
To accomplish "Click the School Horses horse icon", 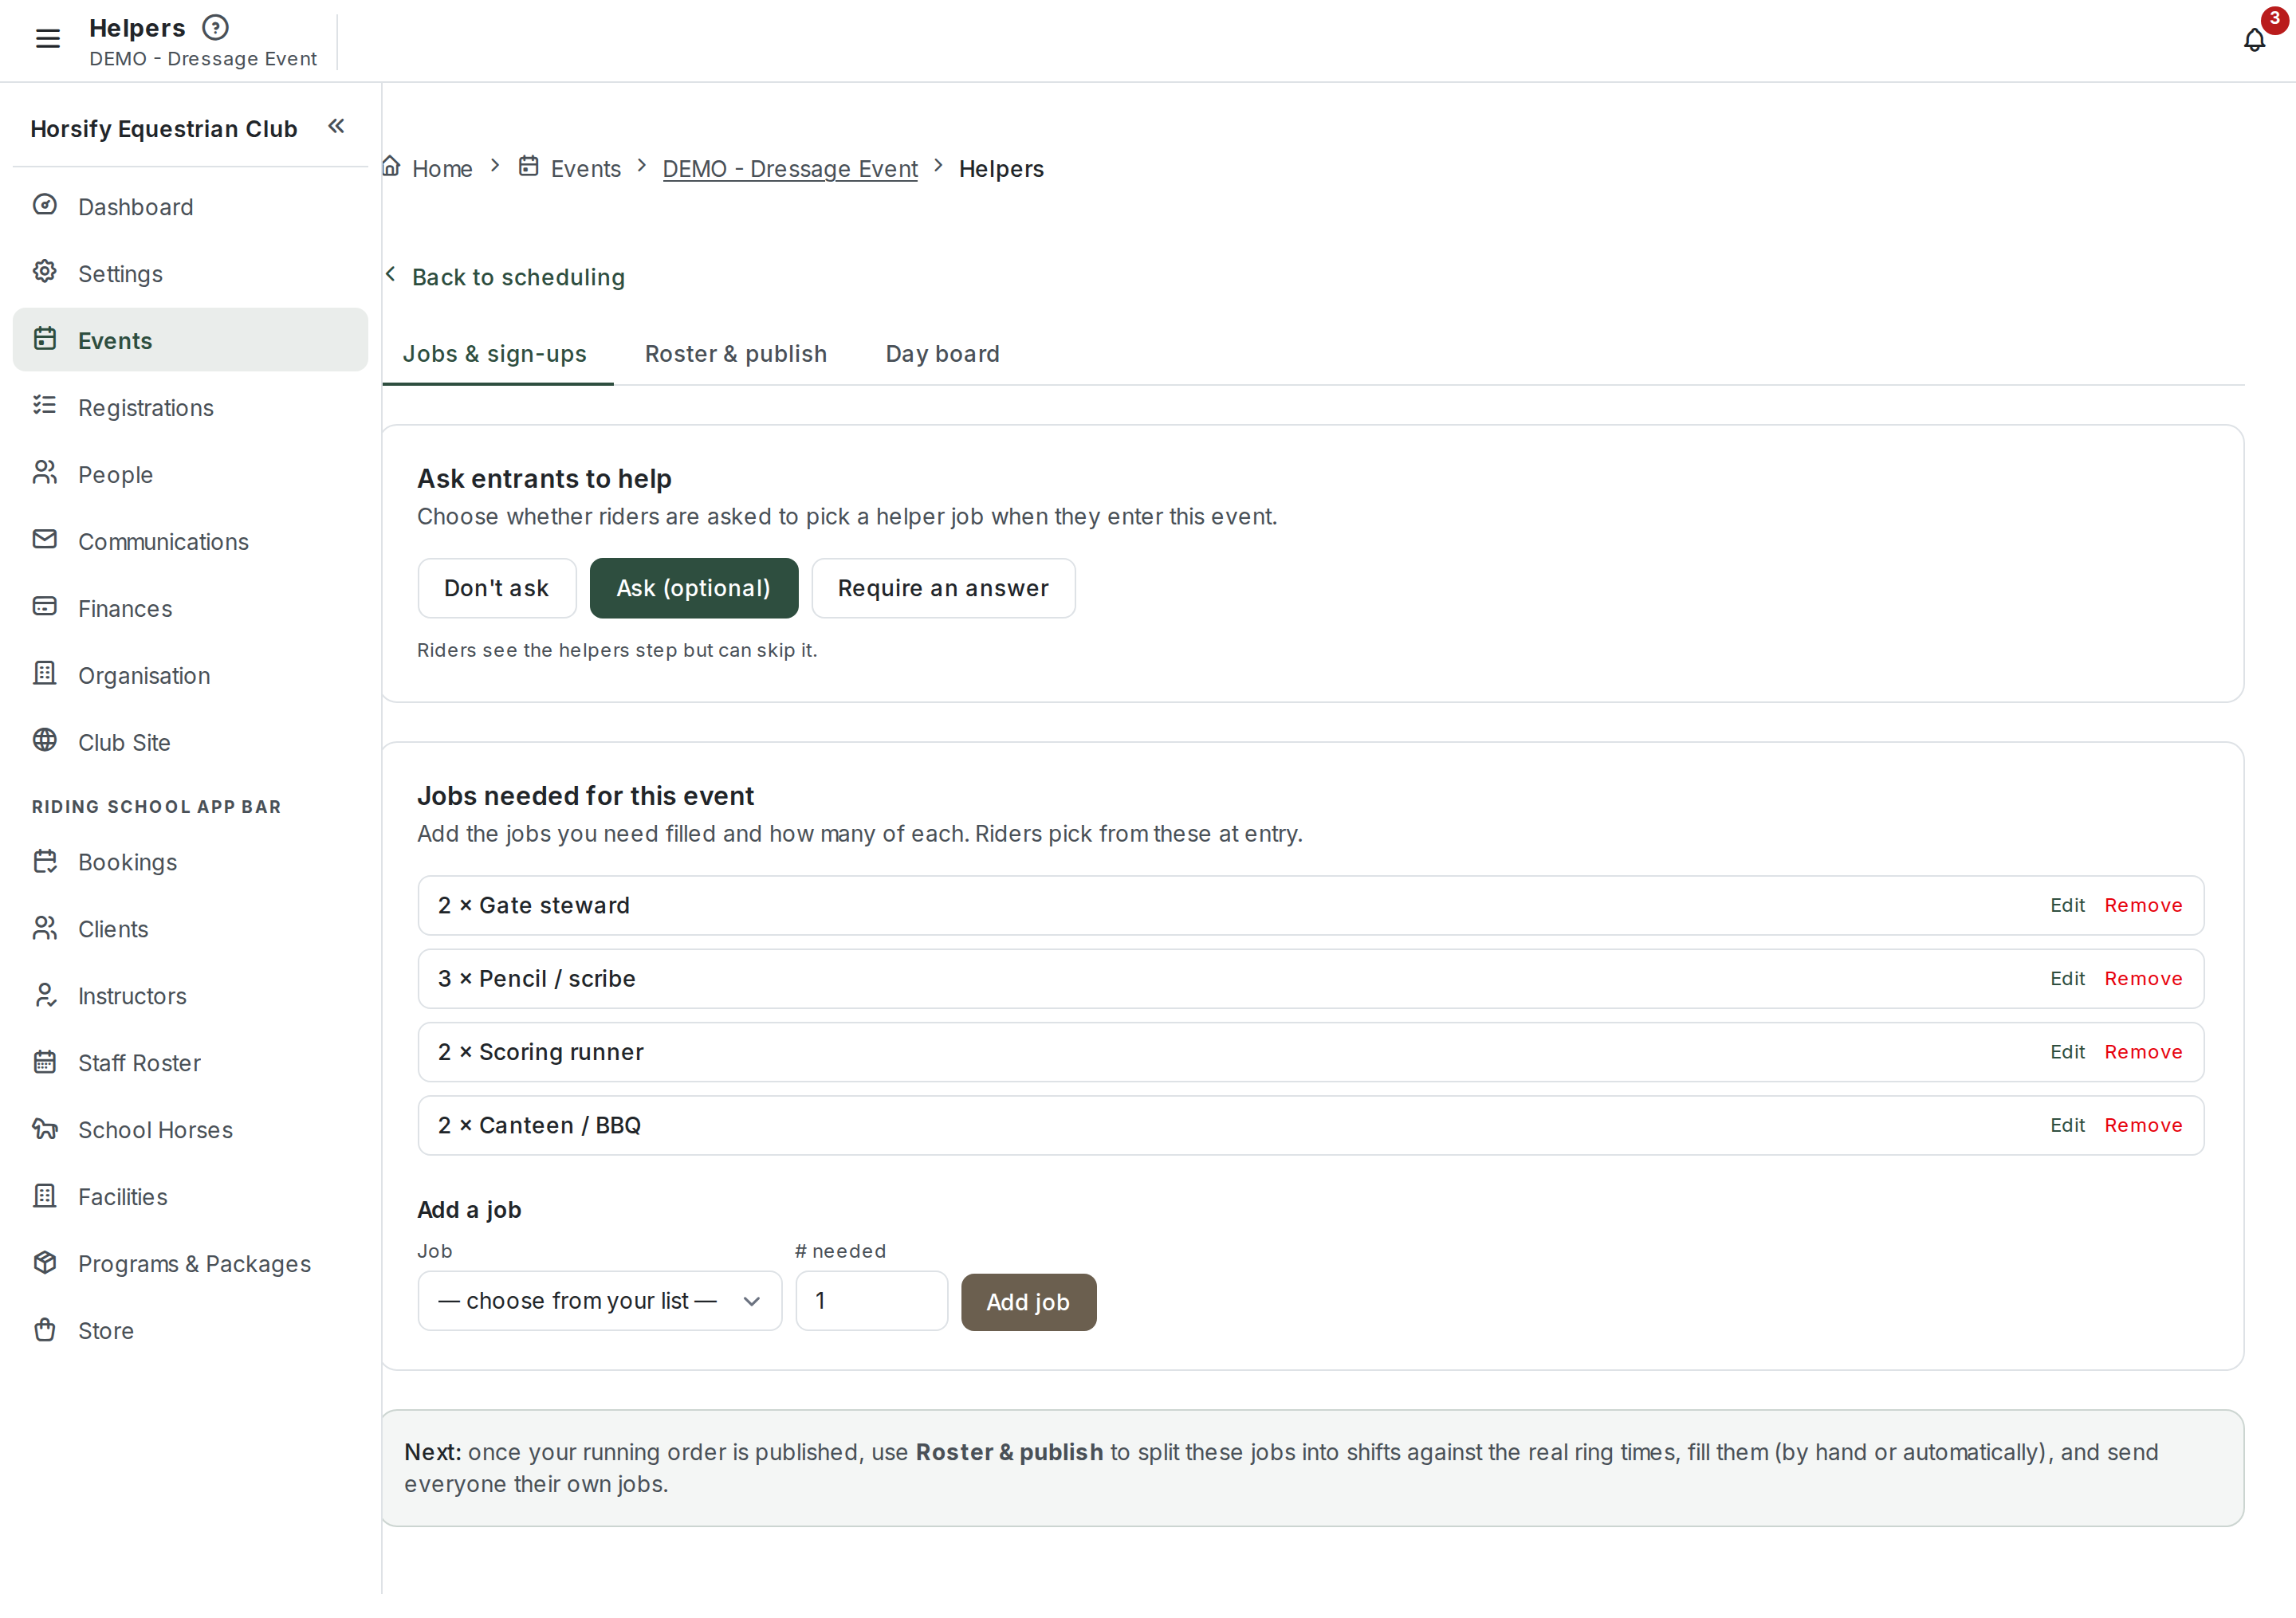I will [45, 1129].
